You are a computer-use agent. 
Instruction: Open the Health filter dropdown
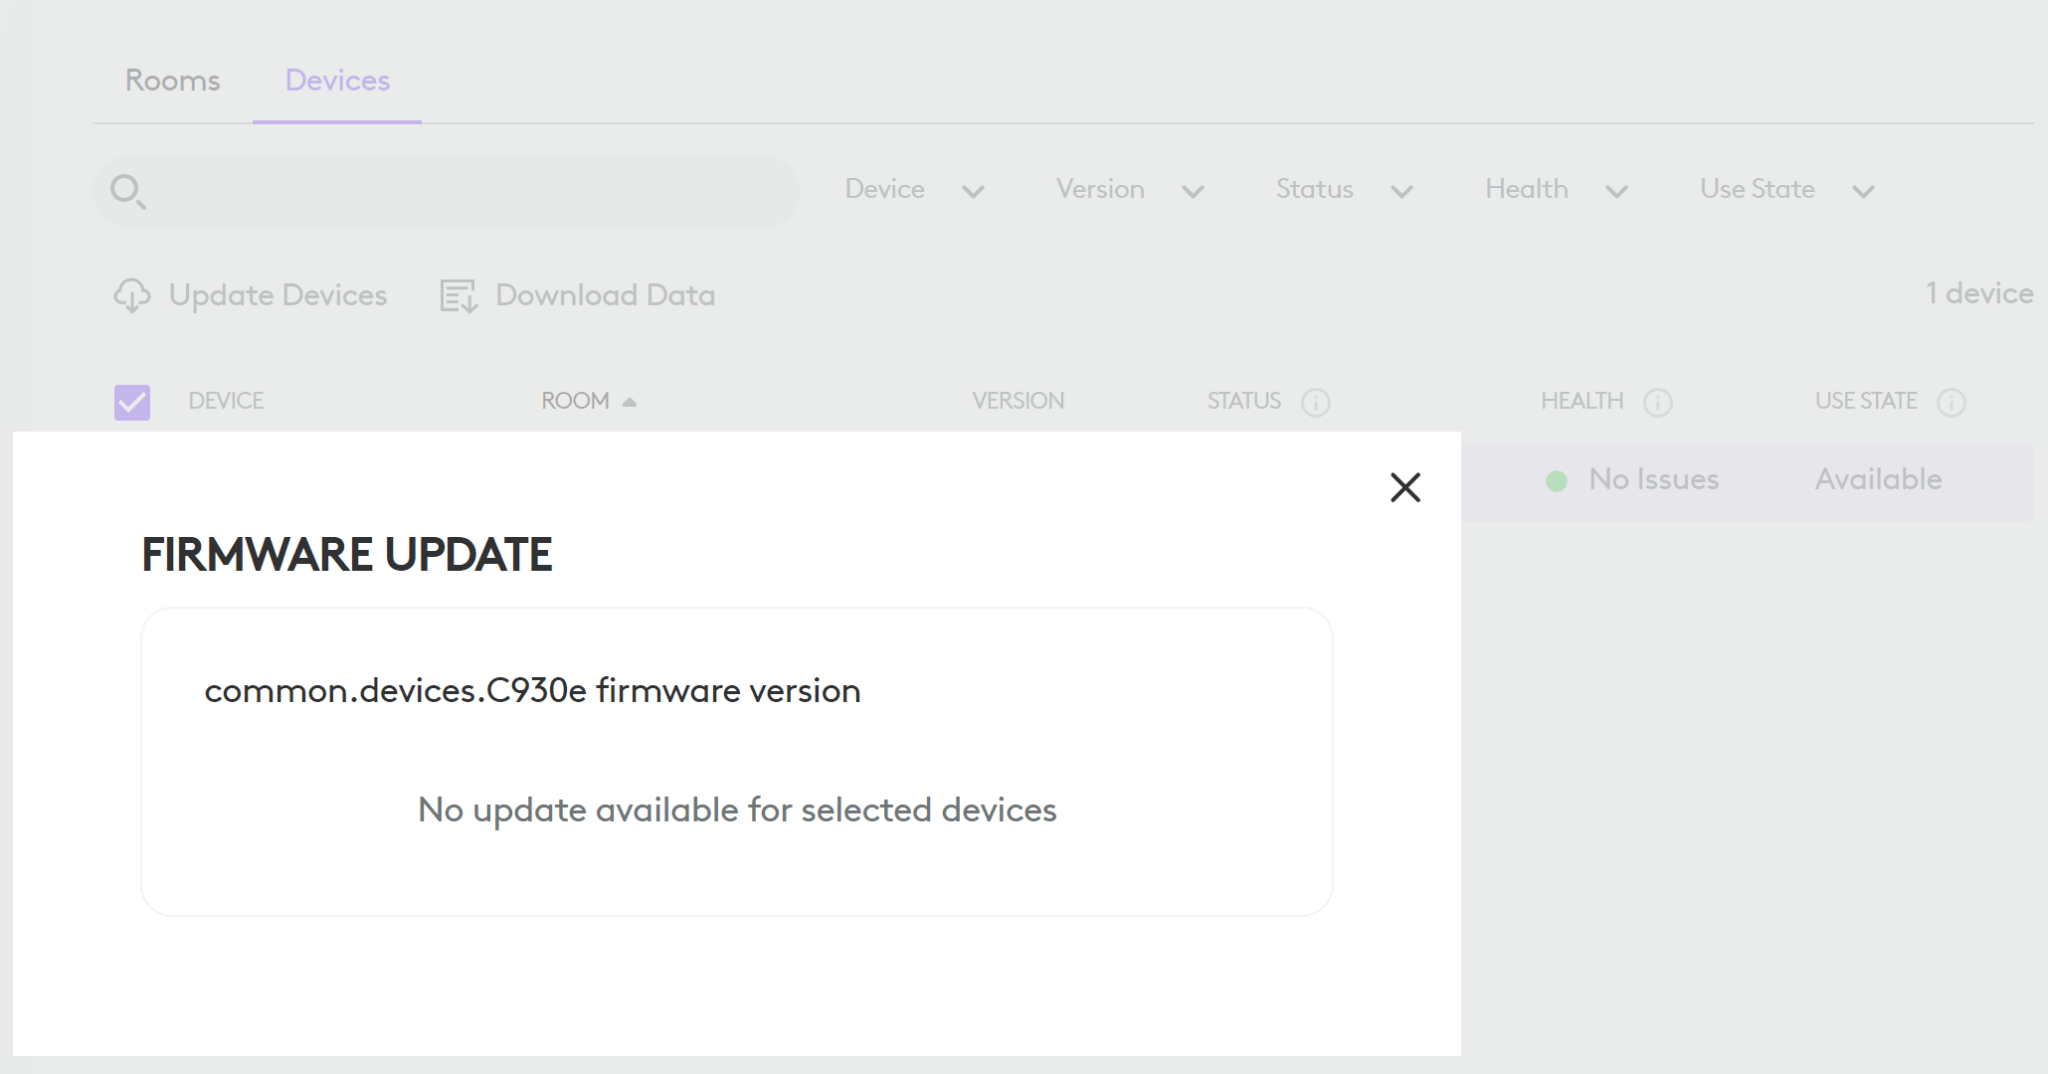click(1556, 190)
